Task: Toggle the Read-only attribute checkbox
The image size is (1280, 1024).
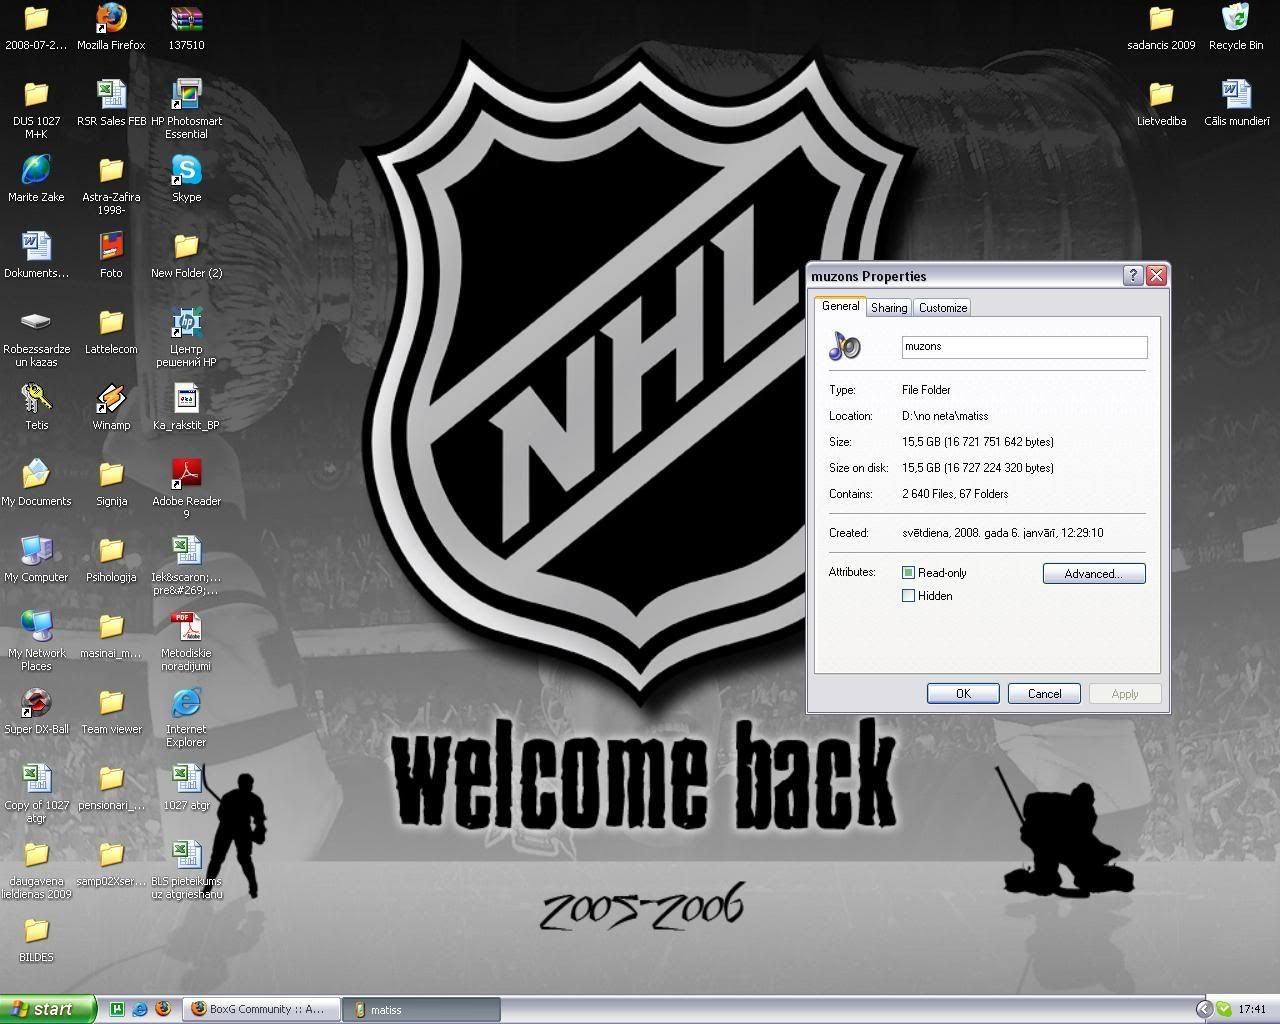Action: (x=908, y=573)
